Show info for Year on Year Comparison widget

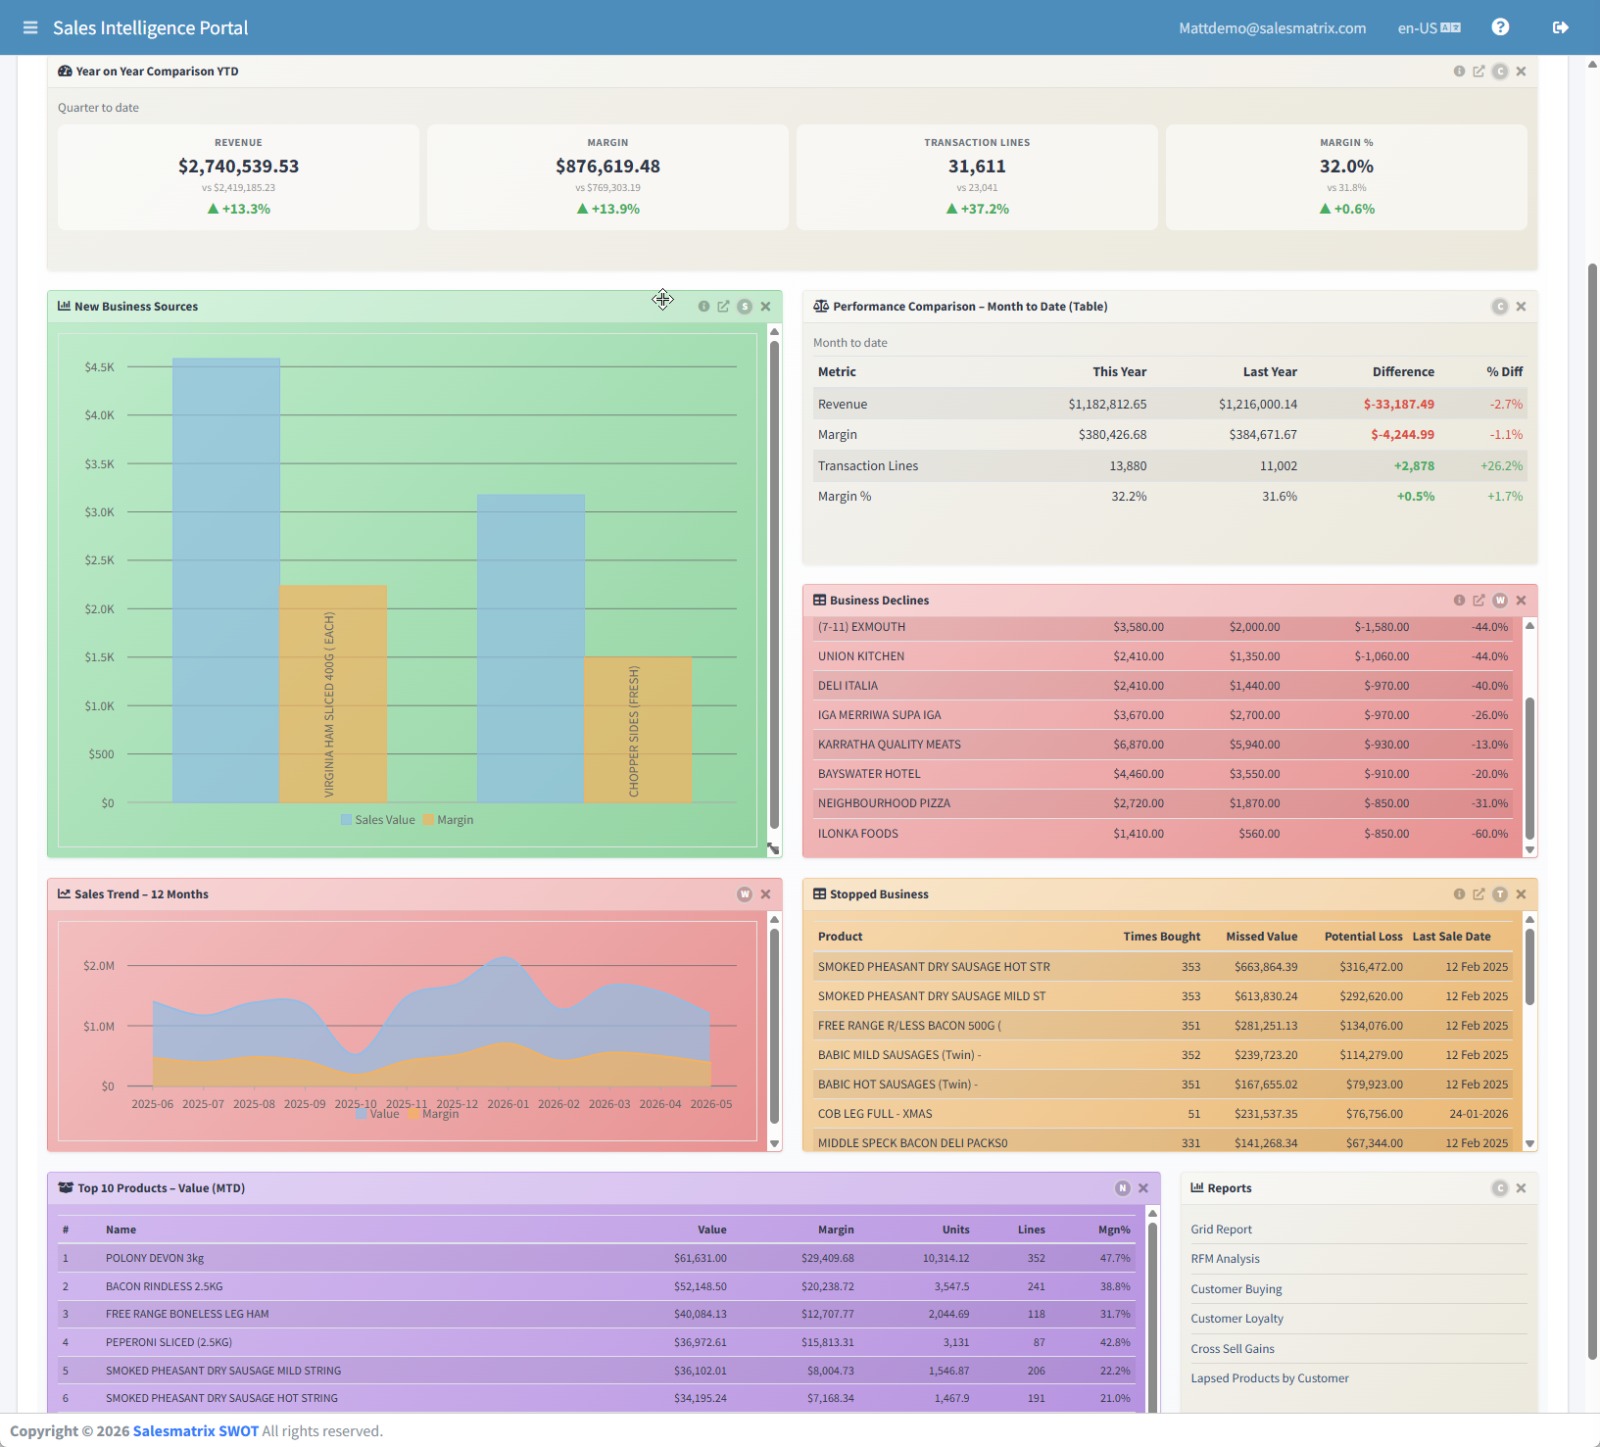pos(1459,71)
